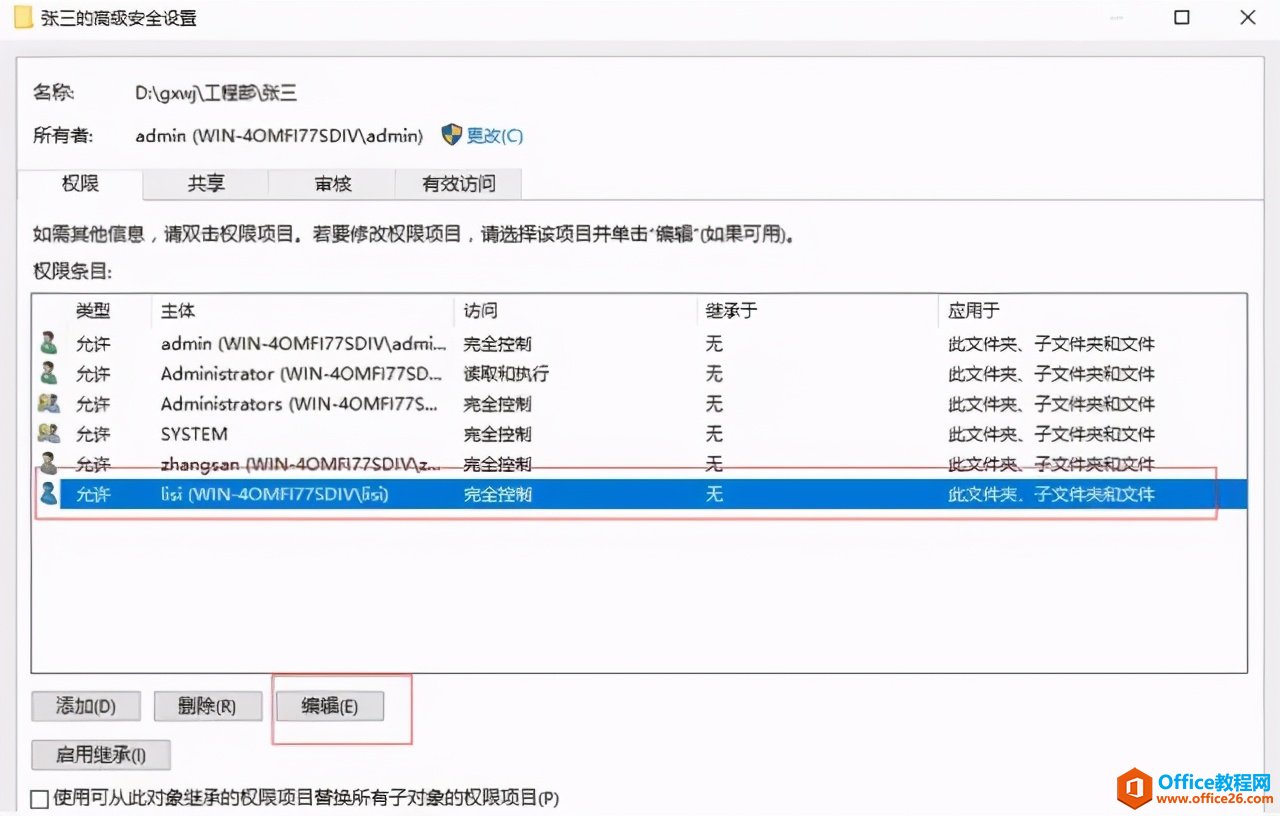Click the 添加(D) button

86,706
